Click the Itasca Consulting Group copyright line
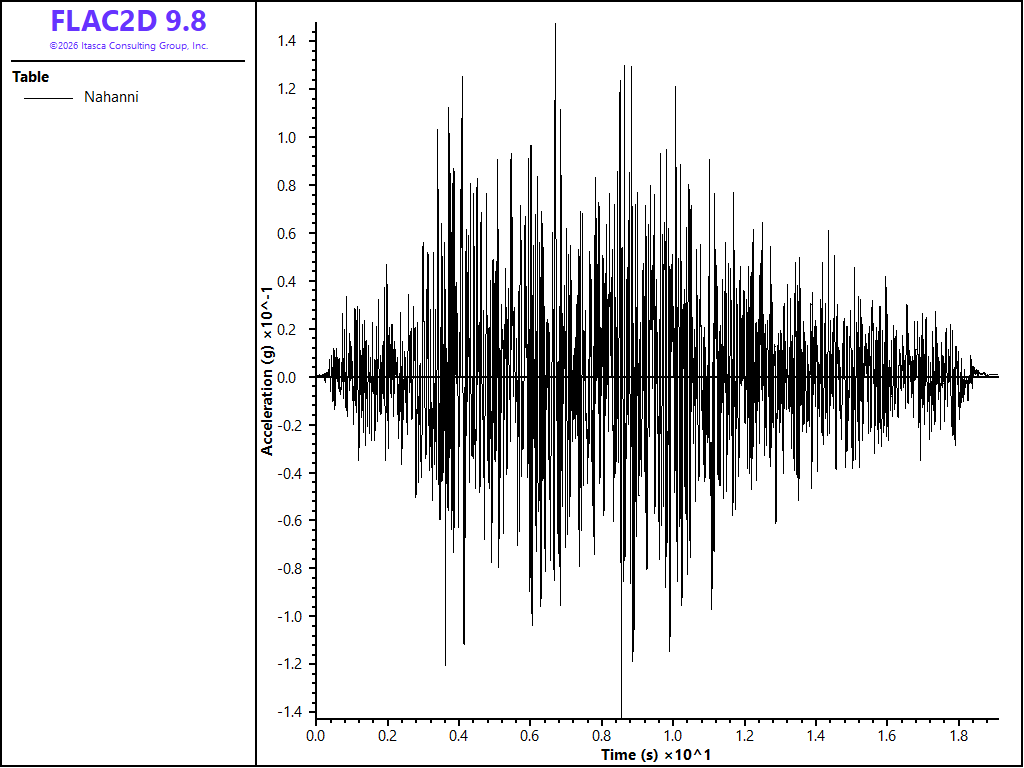The height and width of the screenshot is (768, 1024). click(x=129, y=46)
